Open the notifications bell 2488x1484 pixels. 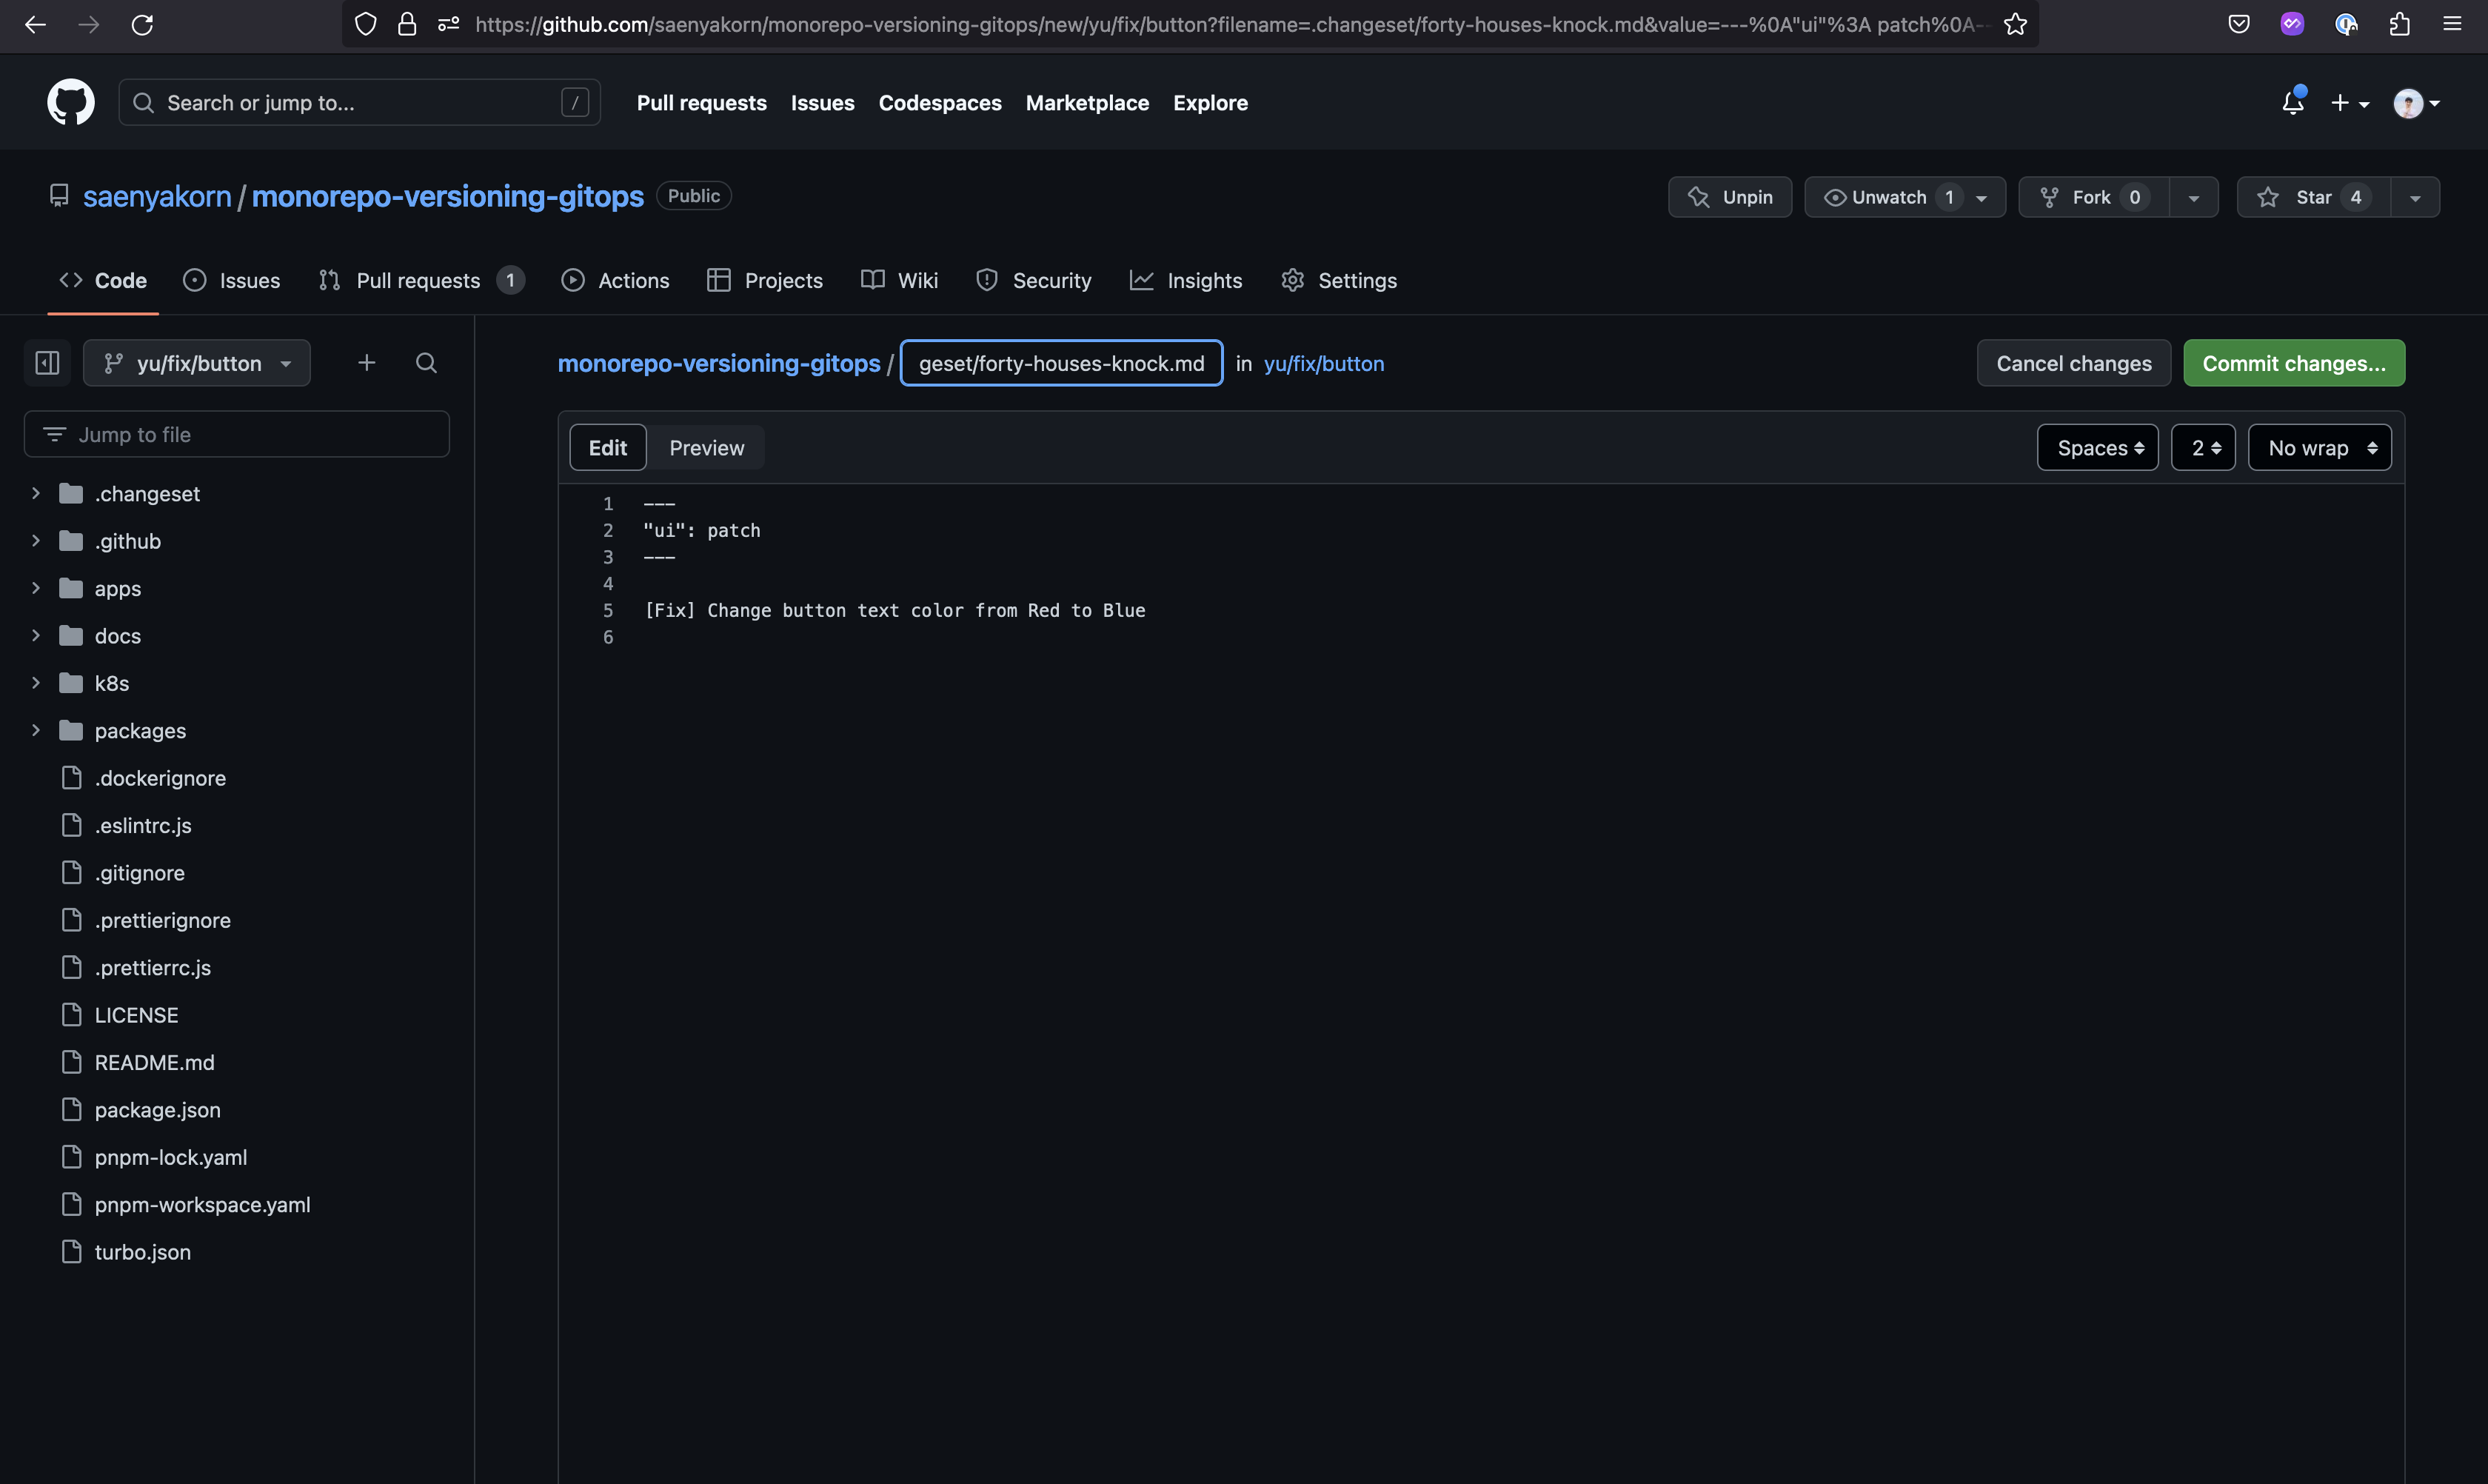pos(2292,102)
